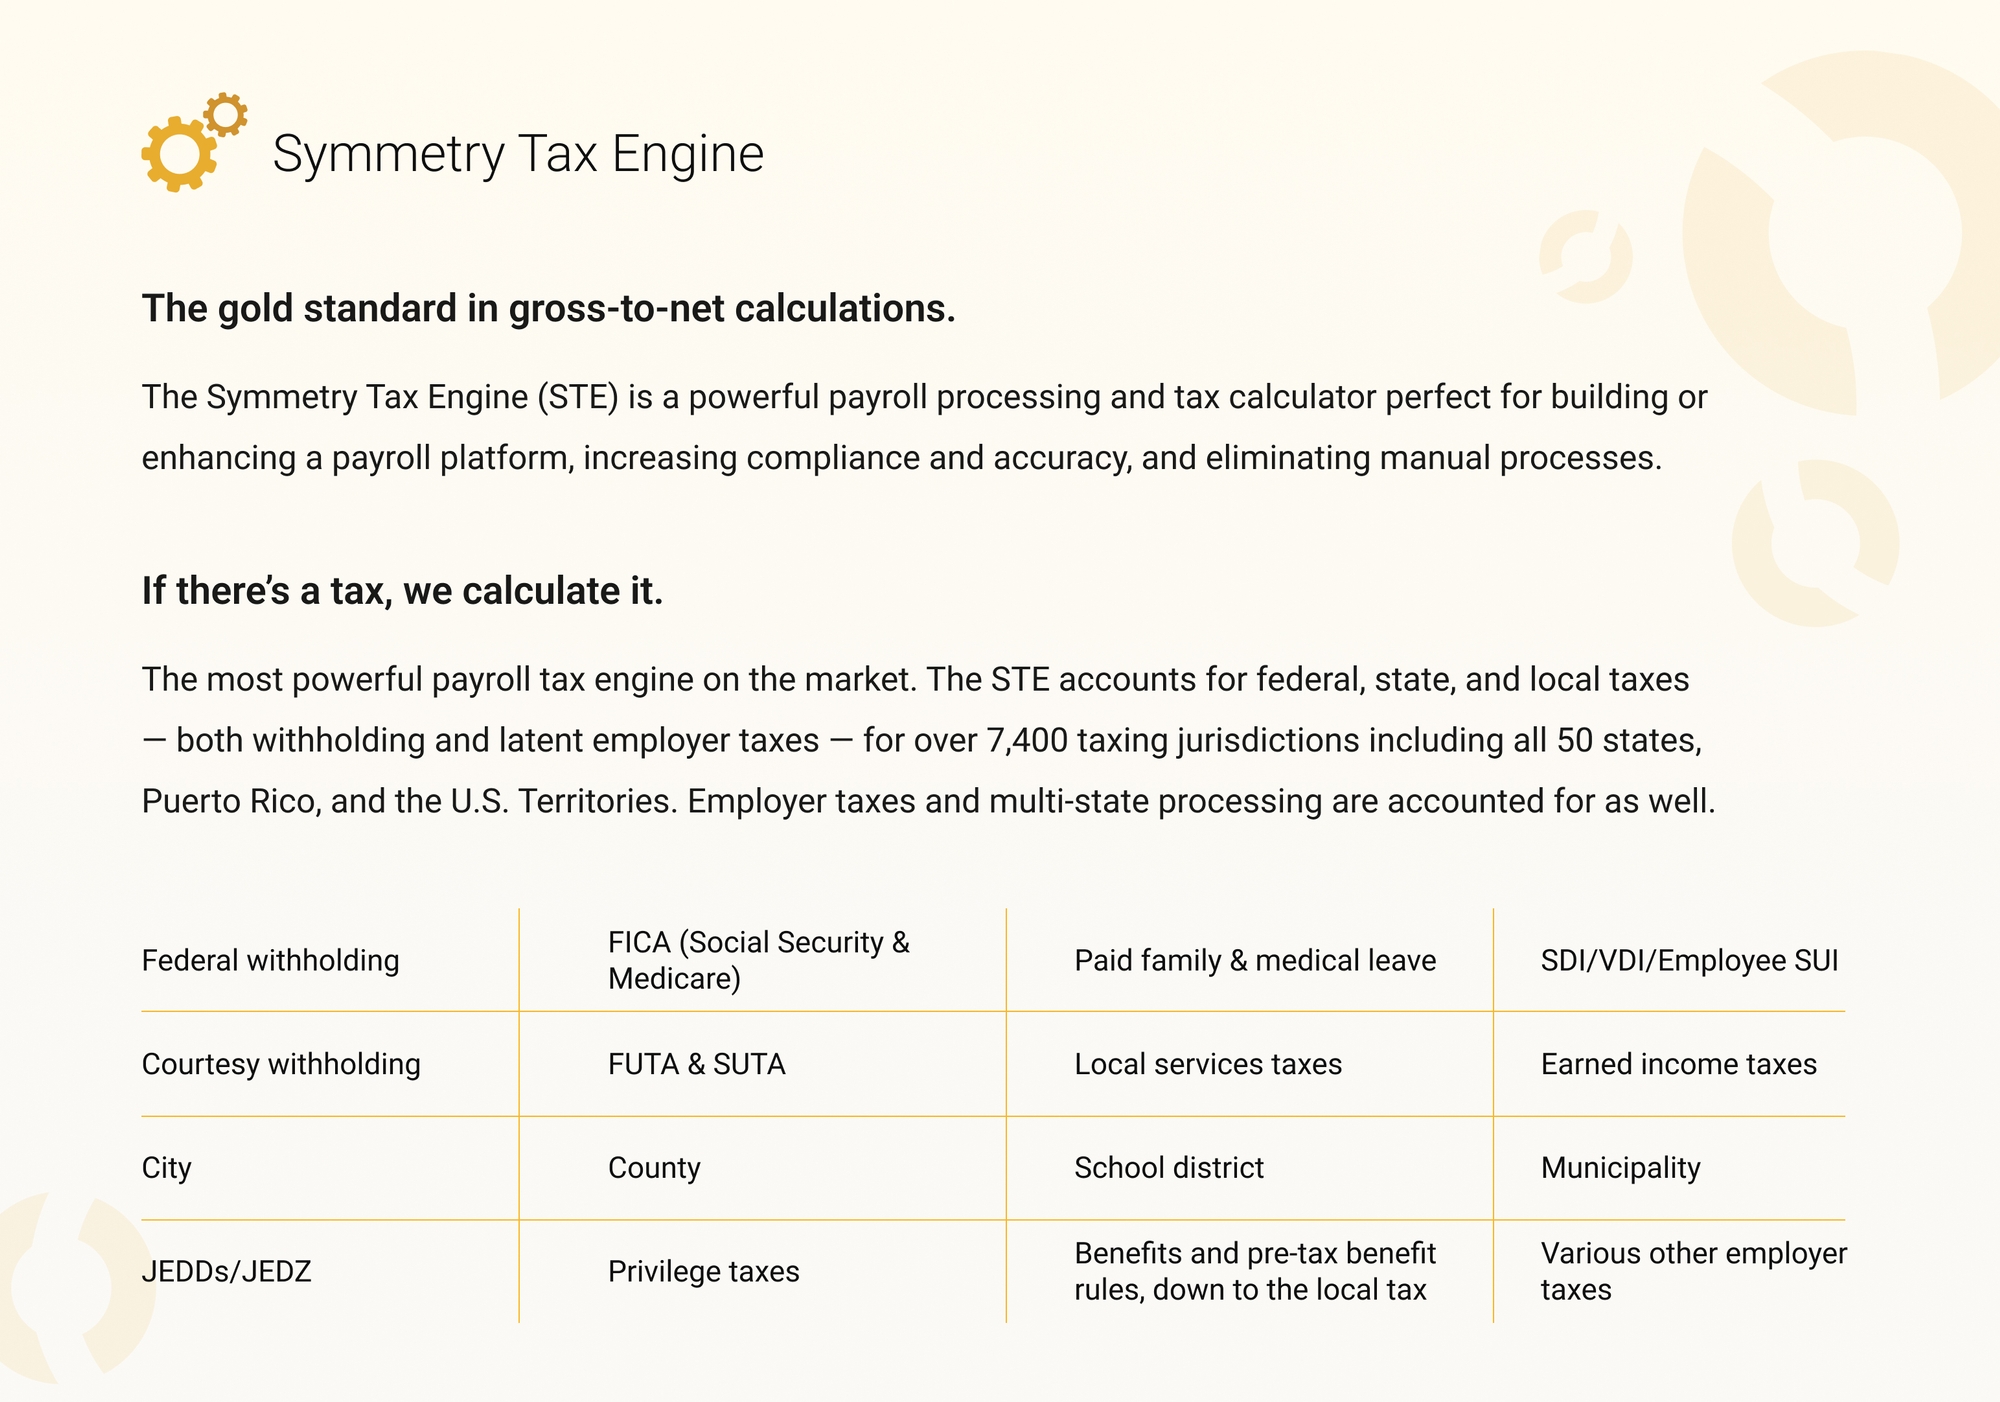
Task: Click the paragraph beginning 'The most powerful payroll'
Action: pyautogui.click(x=928, y=740)
